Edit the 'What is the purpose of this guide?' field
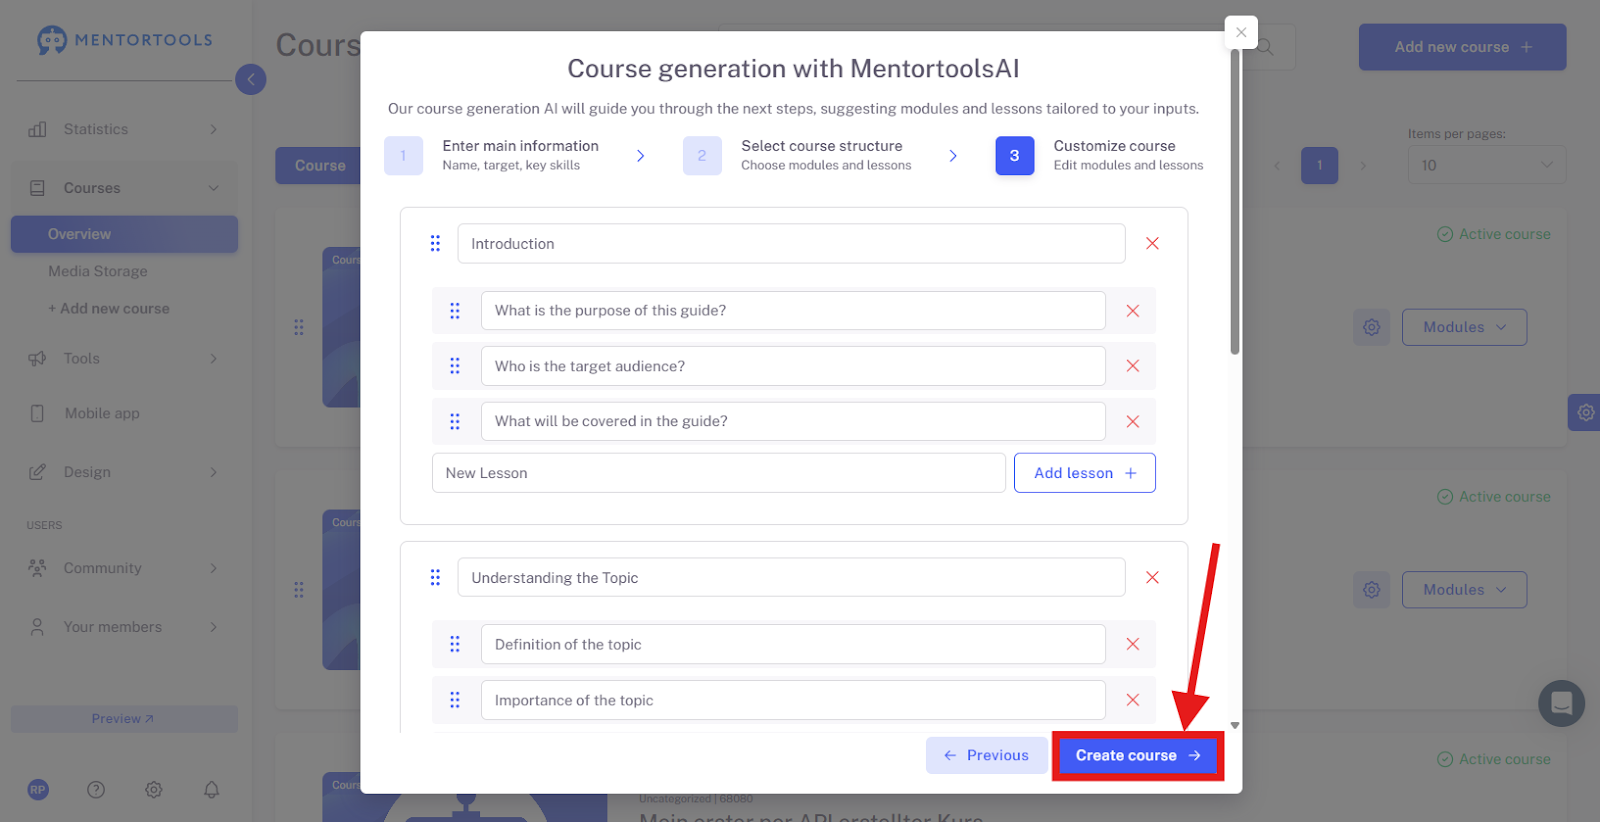This screenshot has height=822, width=1600. (793, 311)
